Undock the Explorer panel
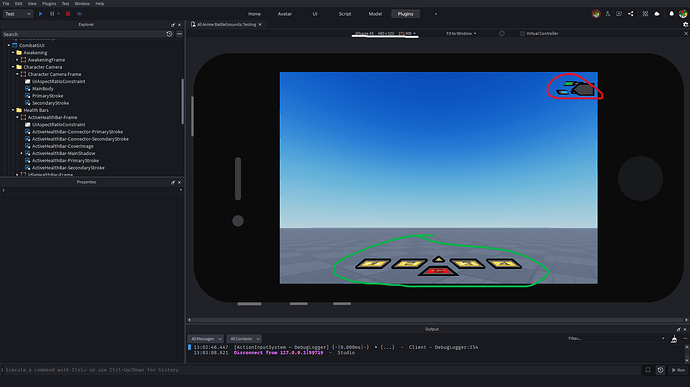 pos(173,25)
